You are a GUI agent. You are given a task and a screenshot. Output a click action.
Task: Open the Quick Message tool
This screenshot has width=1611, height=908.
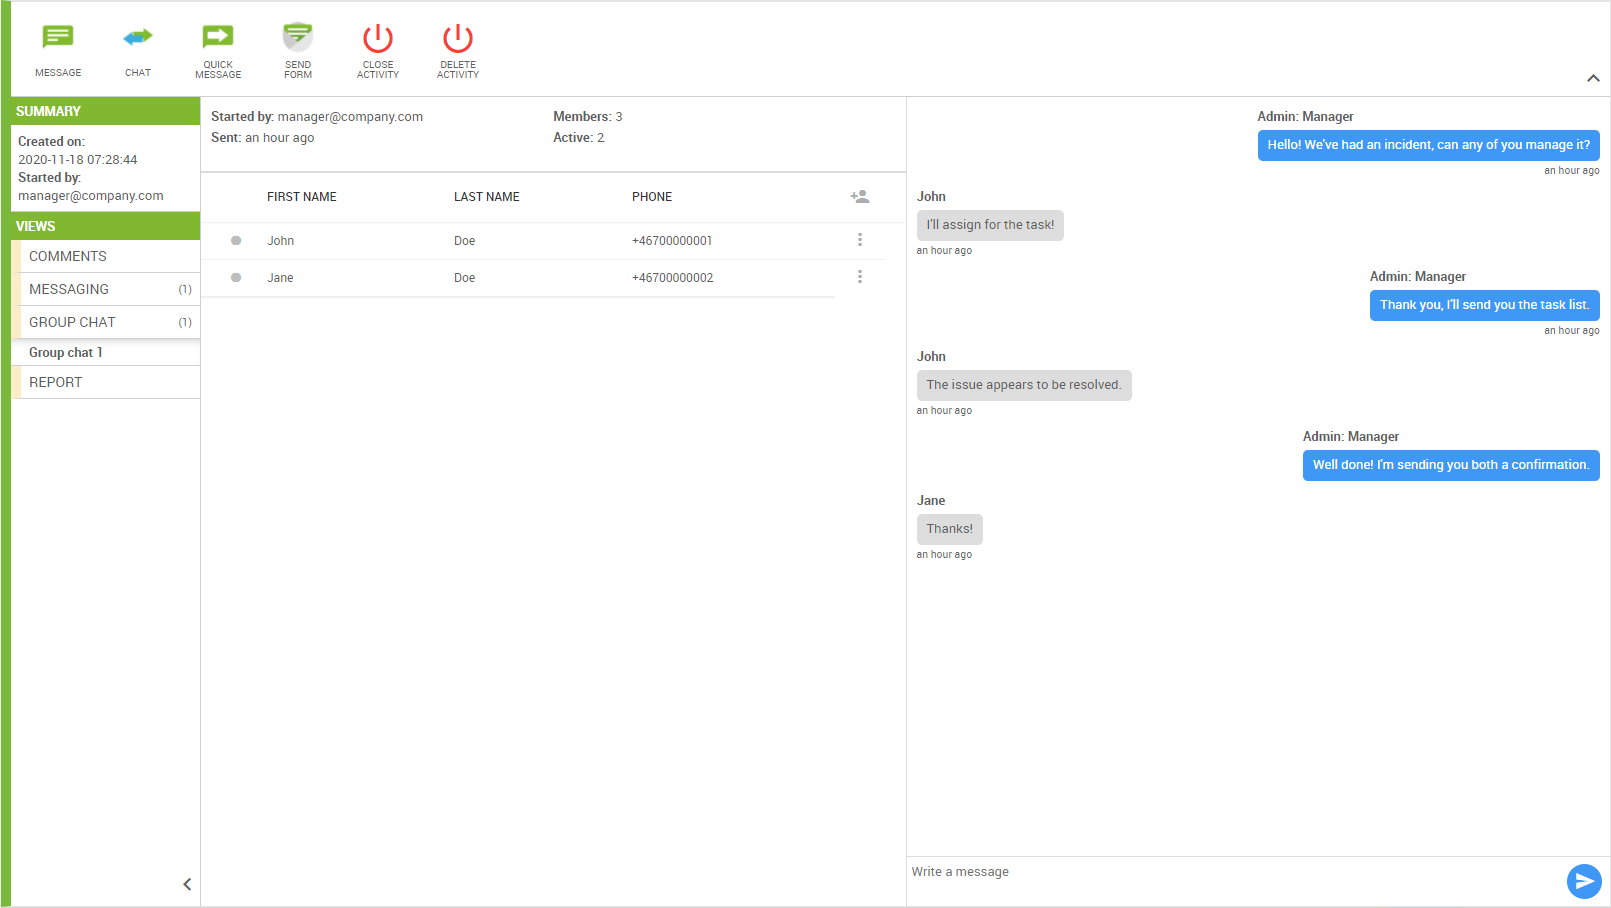click(x=218, y=37)
